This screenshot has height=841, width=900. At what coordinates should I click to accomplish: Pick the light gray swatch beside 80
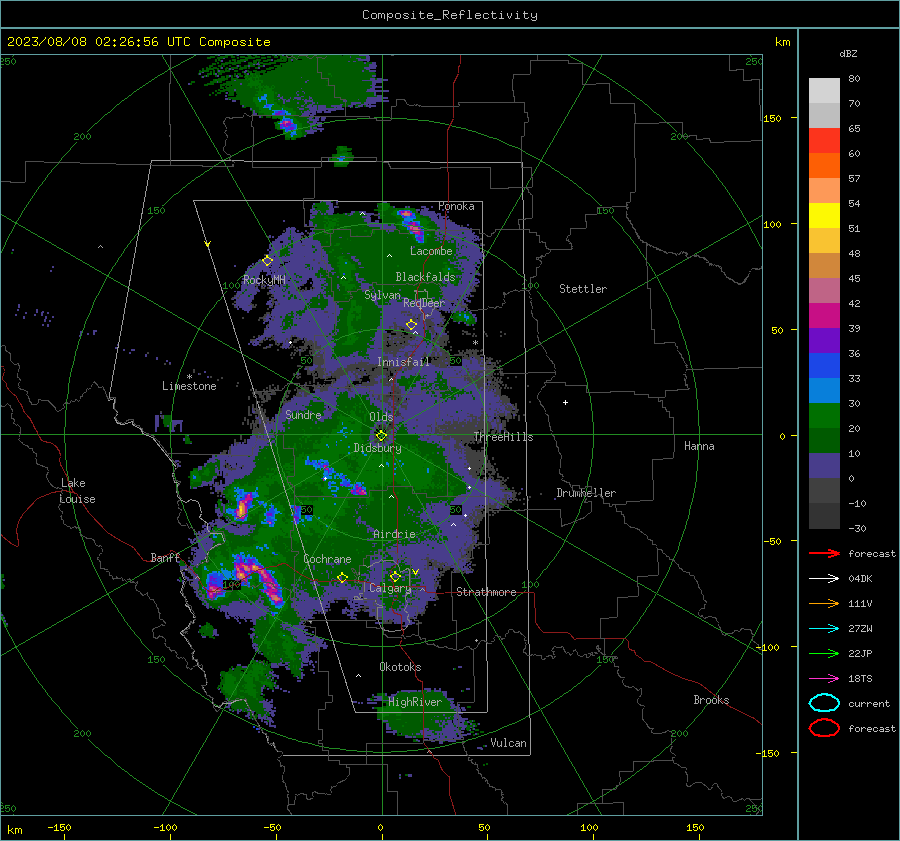pos(824,90)
